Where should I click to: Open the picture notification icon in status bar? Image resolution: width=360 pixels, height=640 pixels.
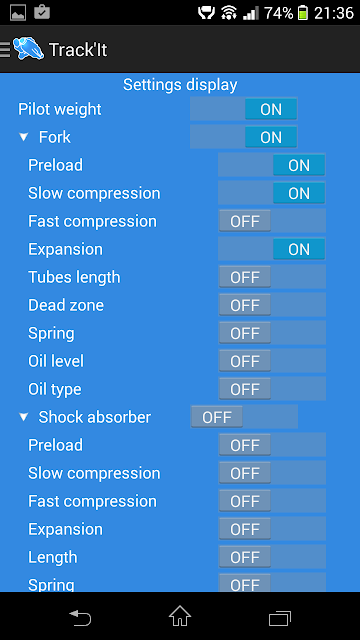[x=18, y=13]
